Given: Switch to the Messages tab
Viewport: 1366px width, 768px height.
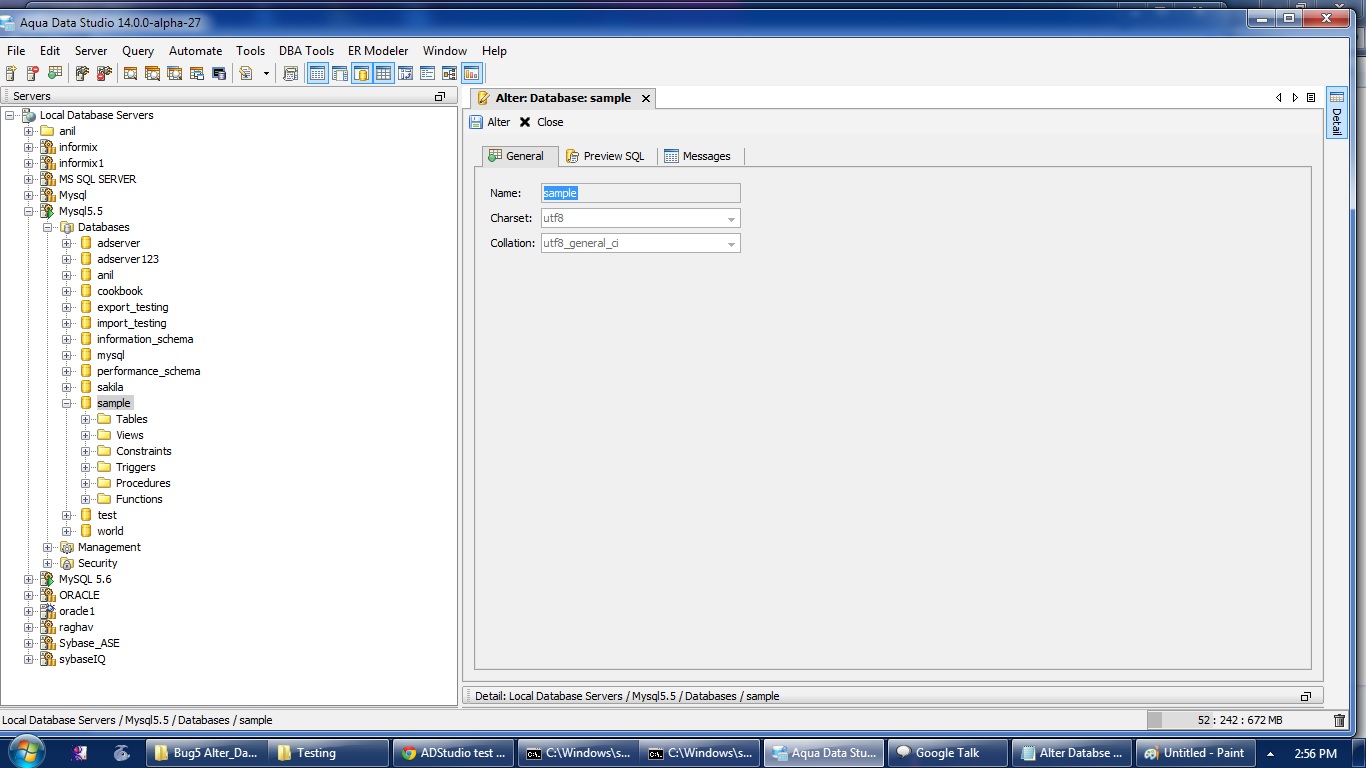Looking at the screenshot, I should pos(698,156).
